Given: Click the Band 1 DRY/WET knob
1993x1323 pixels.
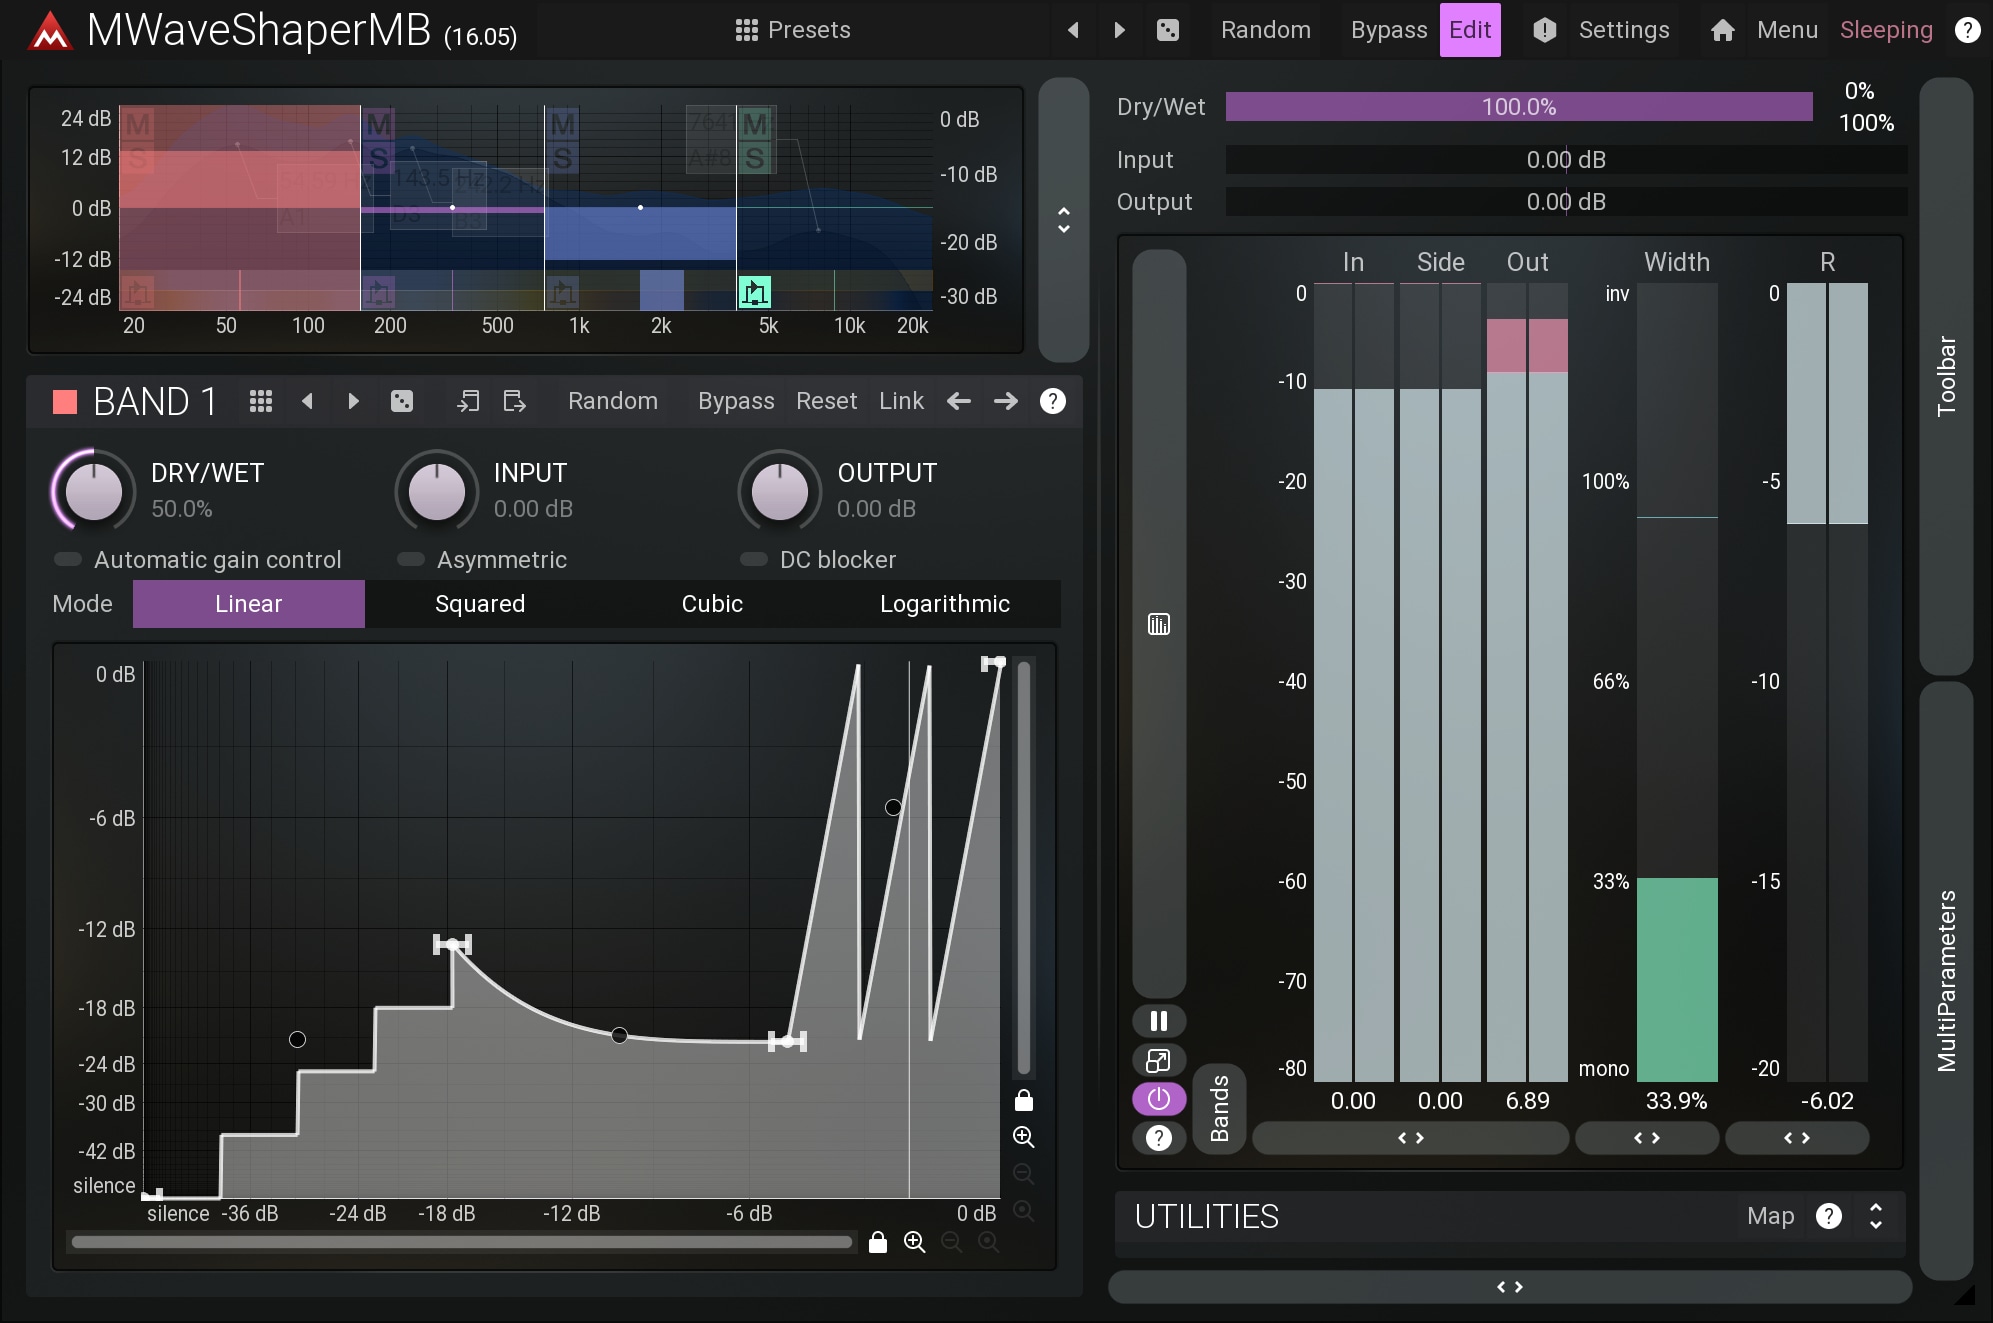Looking at the screenshot, I should (94, 491).
